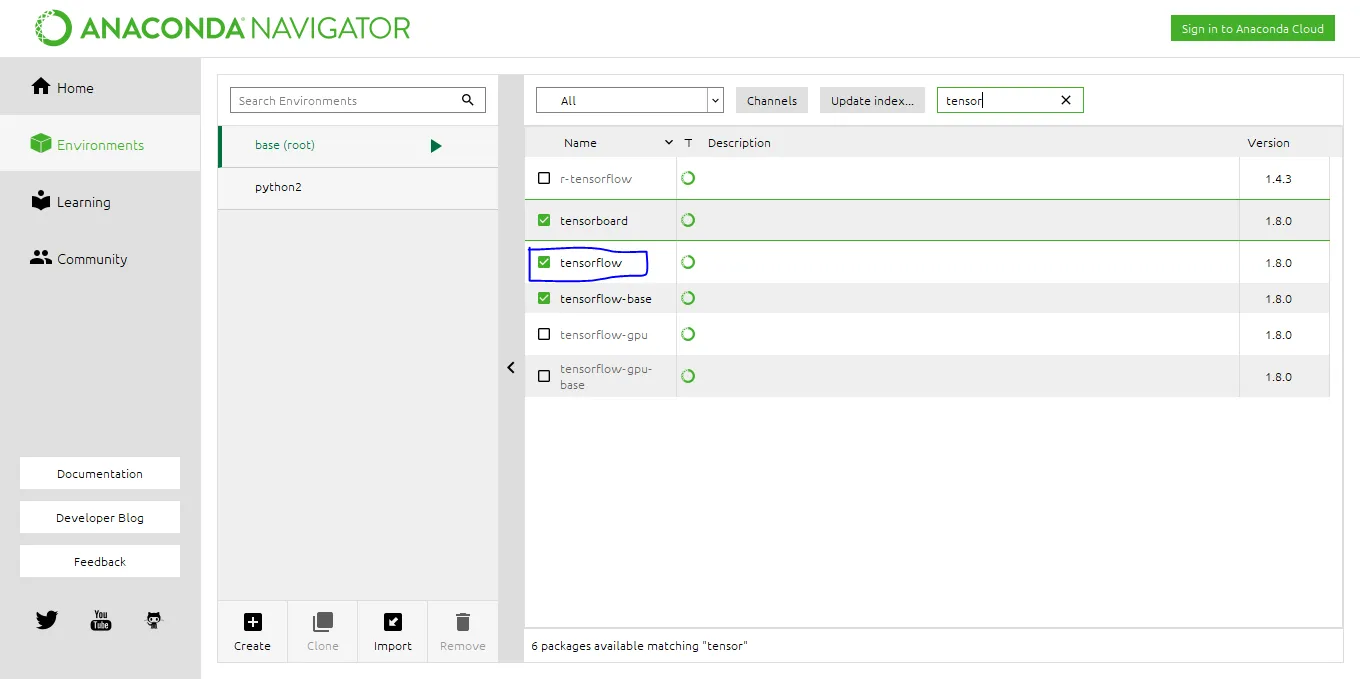Toggle the tensorboard package checkbox

[544, 220]
